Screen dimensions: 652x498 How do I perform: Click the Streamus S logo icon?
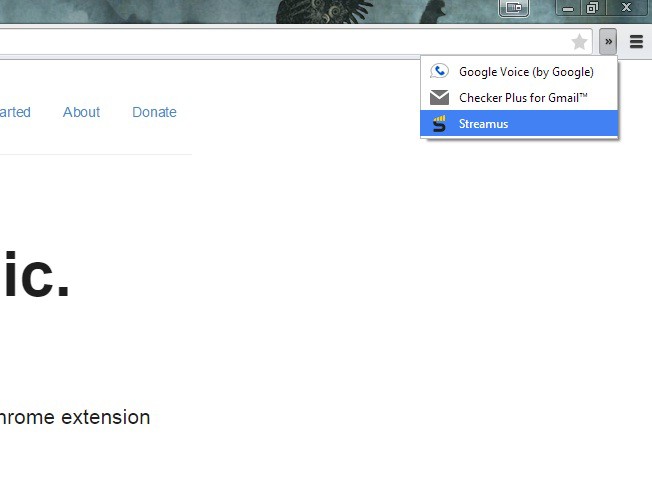(439, 123)
